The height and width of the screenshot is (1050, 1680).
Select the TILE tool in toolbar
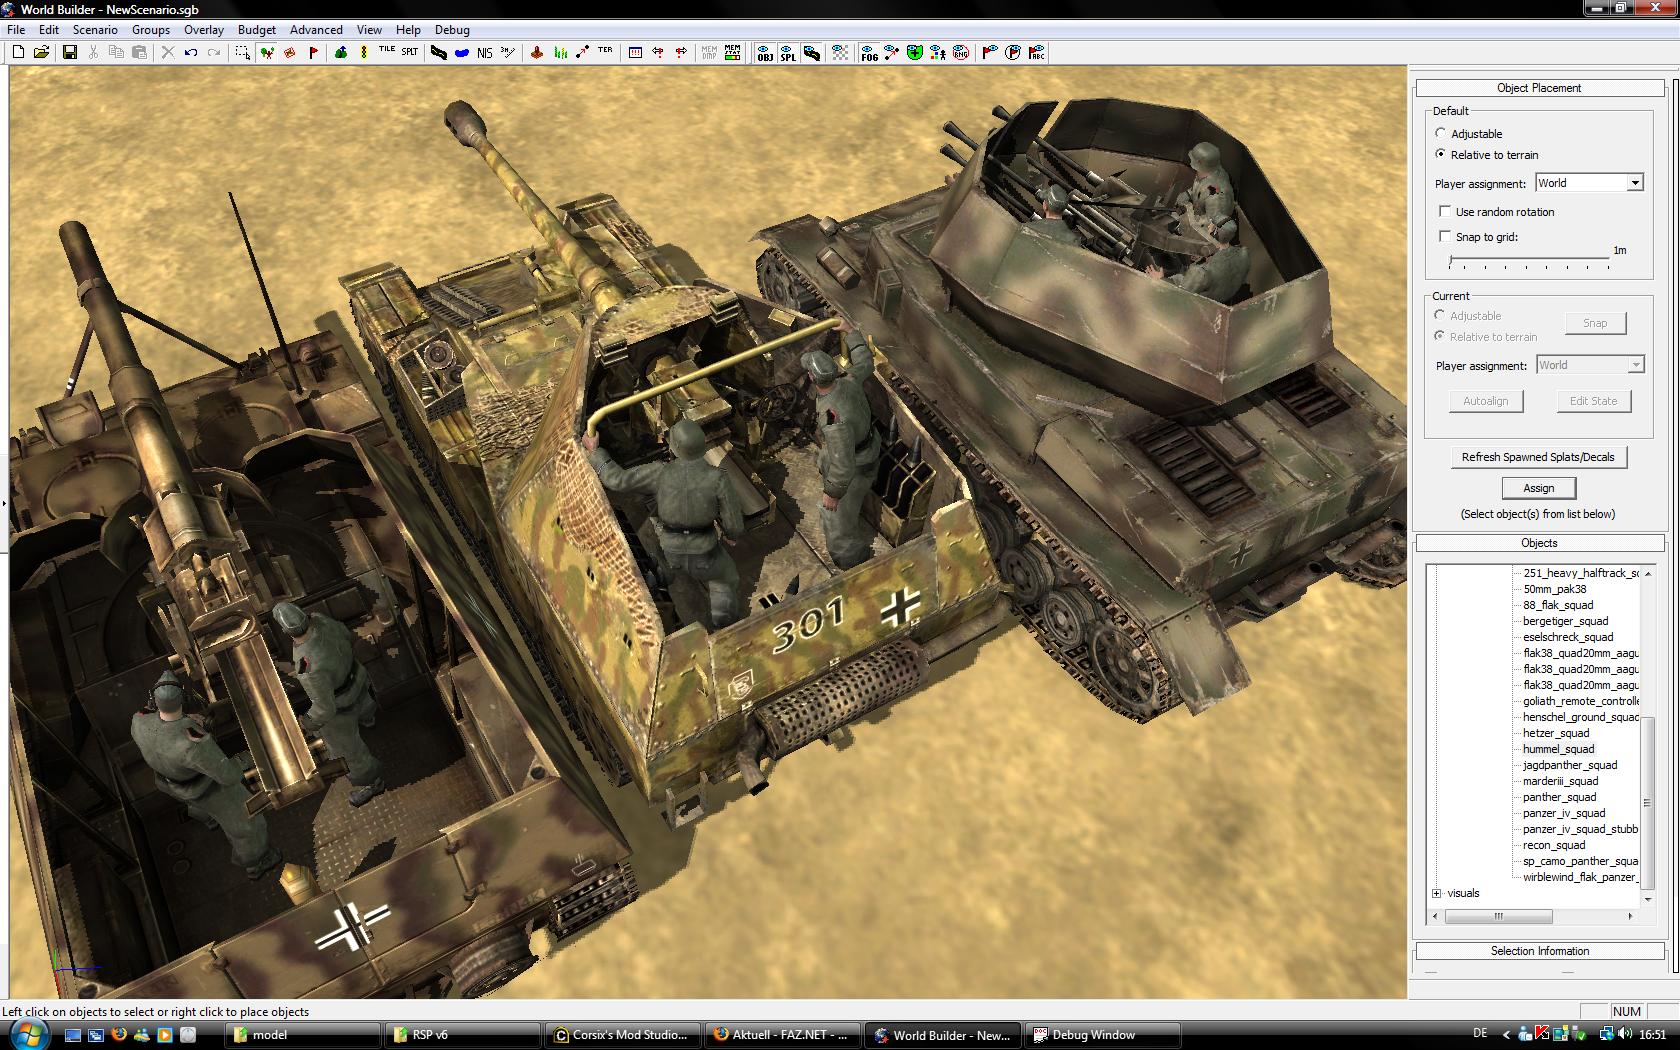387,50
